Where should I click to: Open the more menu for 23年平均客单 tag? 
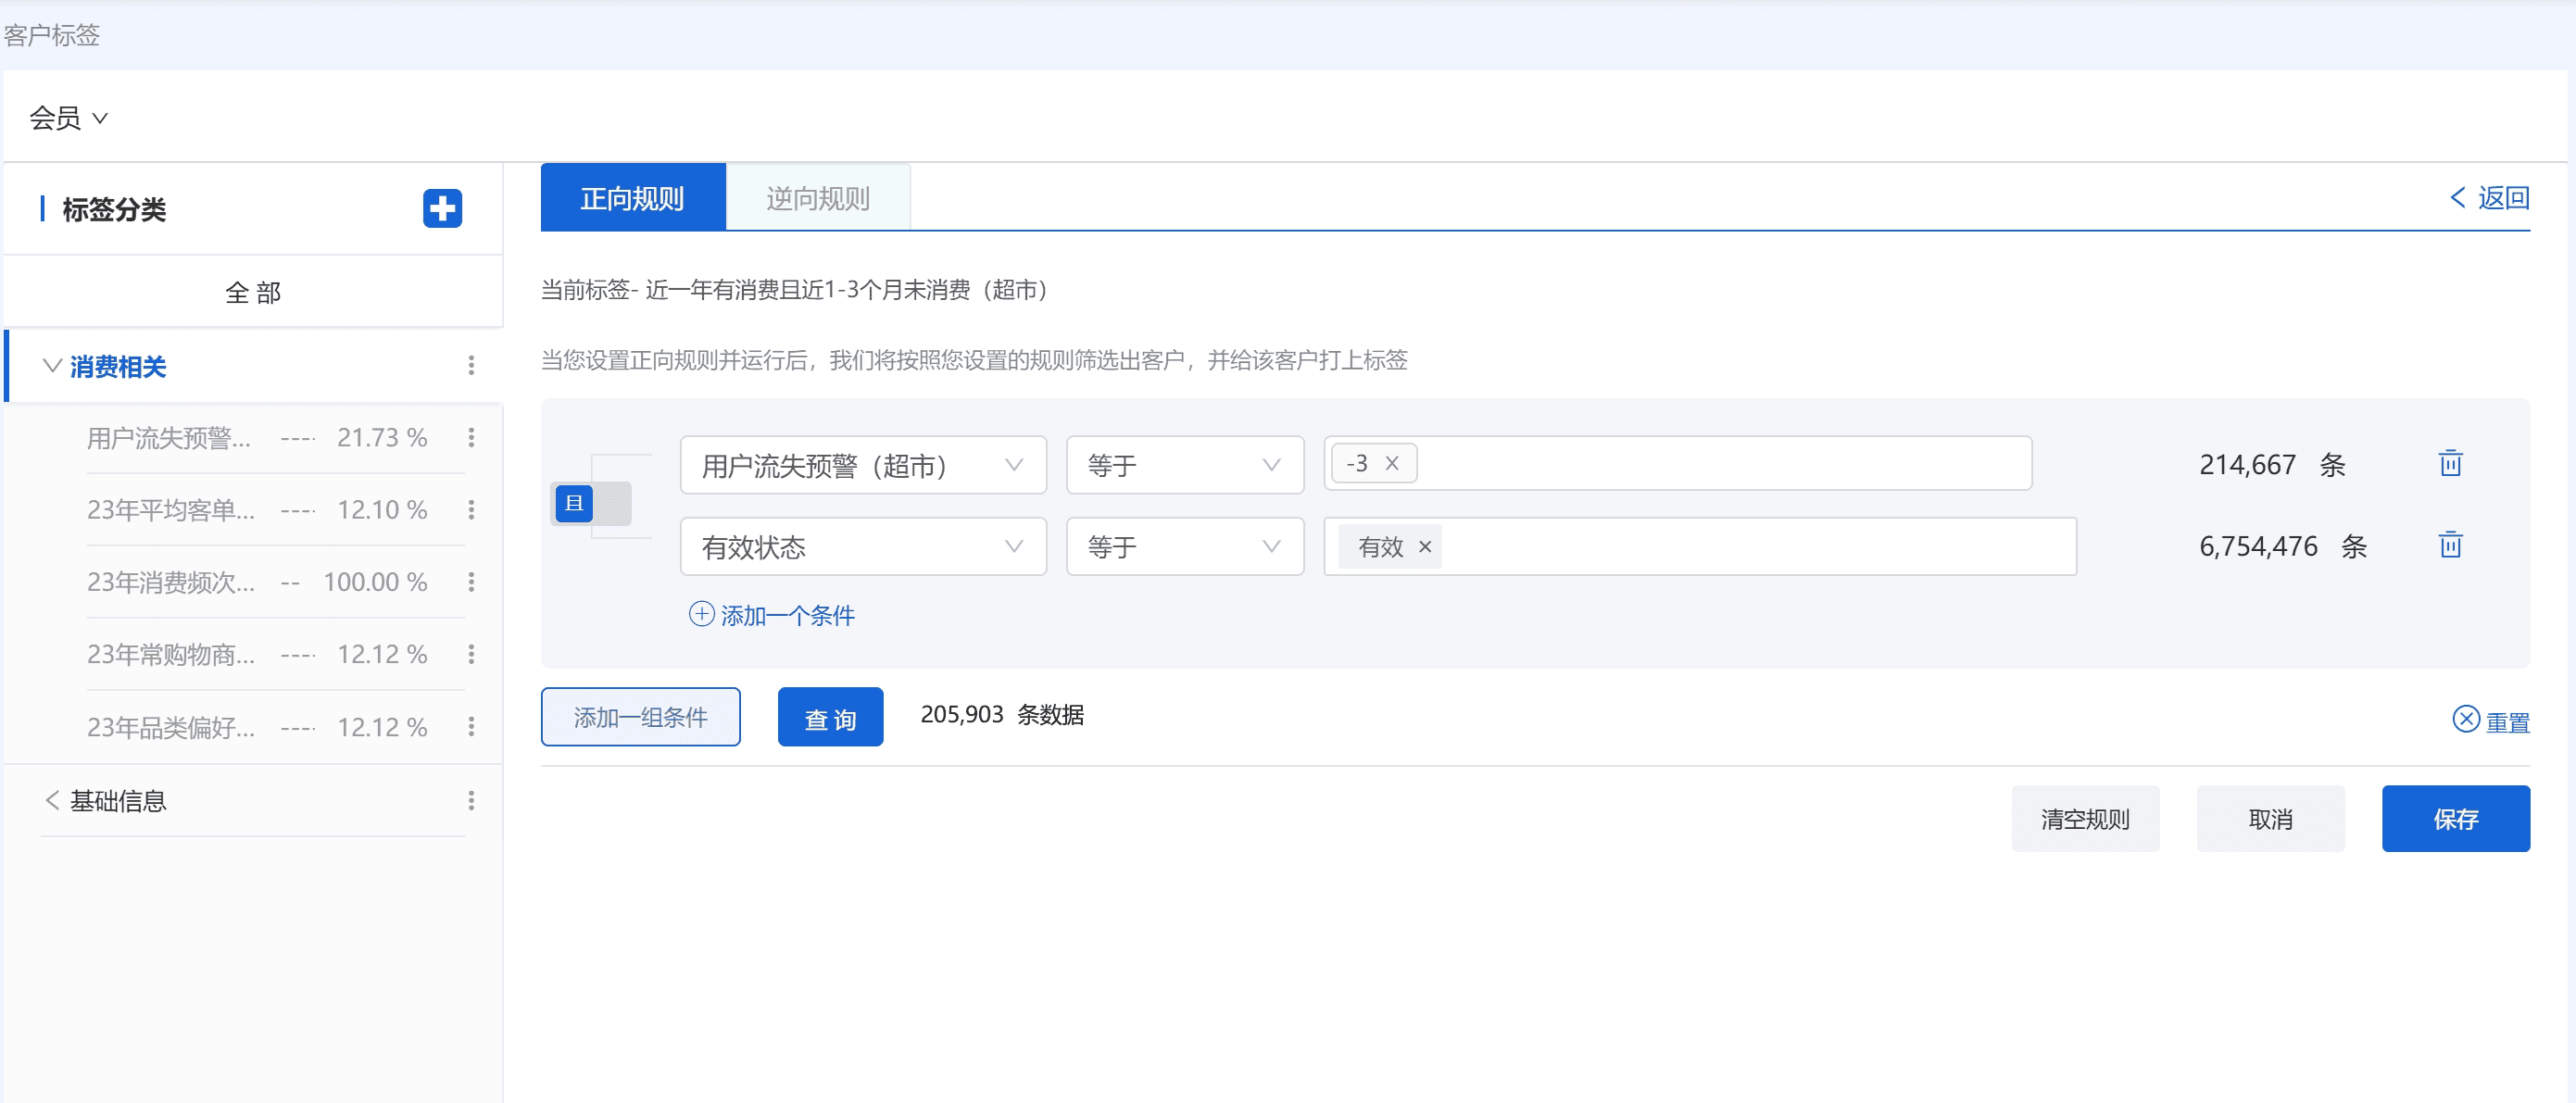point(471,509)
